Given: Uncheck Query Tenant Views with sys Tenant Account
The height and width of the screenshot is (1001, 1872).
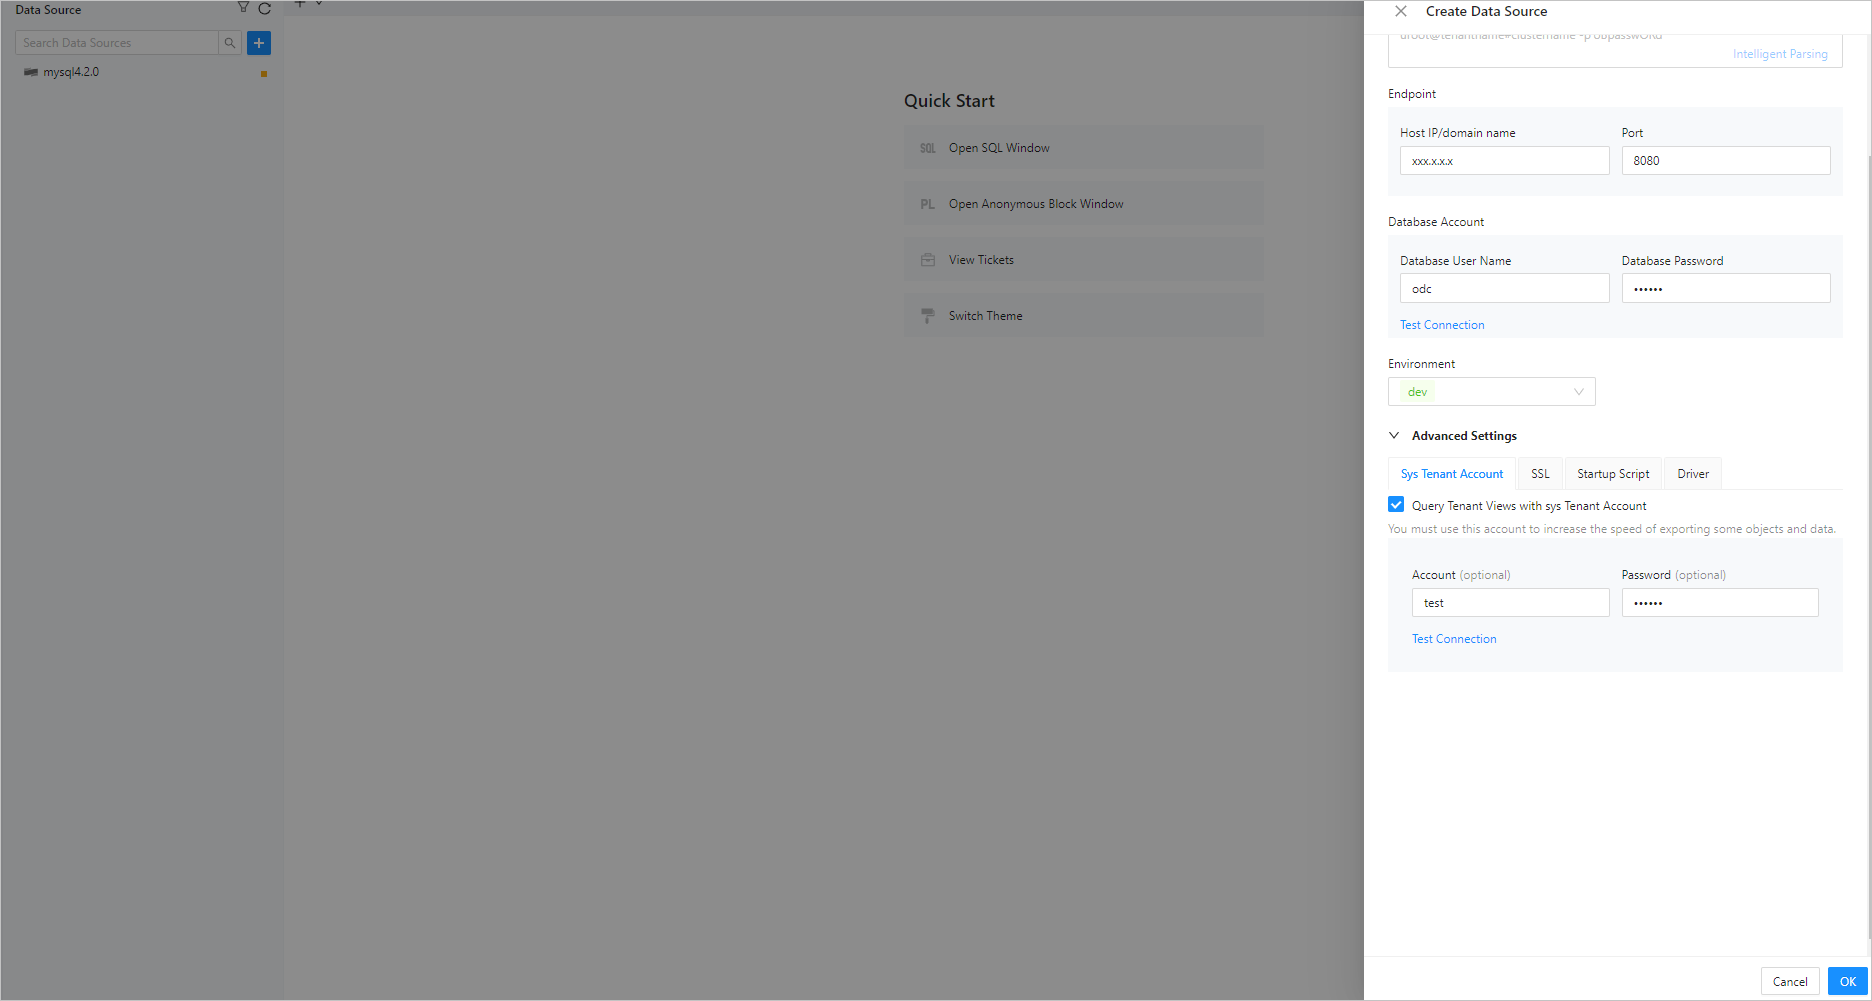Looking at the screenshot, I should pos(1396,505).
